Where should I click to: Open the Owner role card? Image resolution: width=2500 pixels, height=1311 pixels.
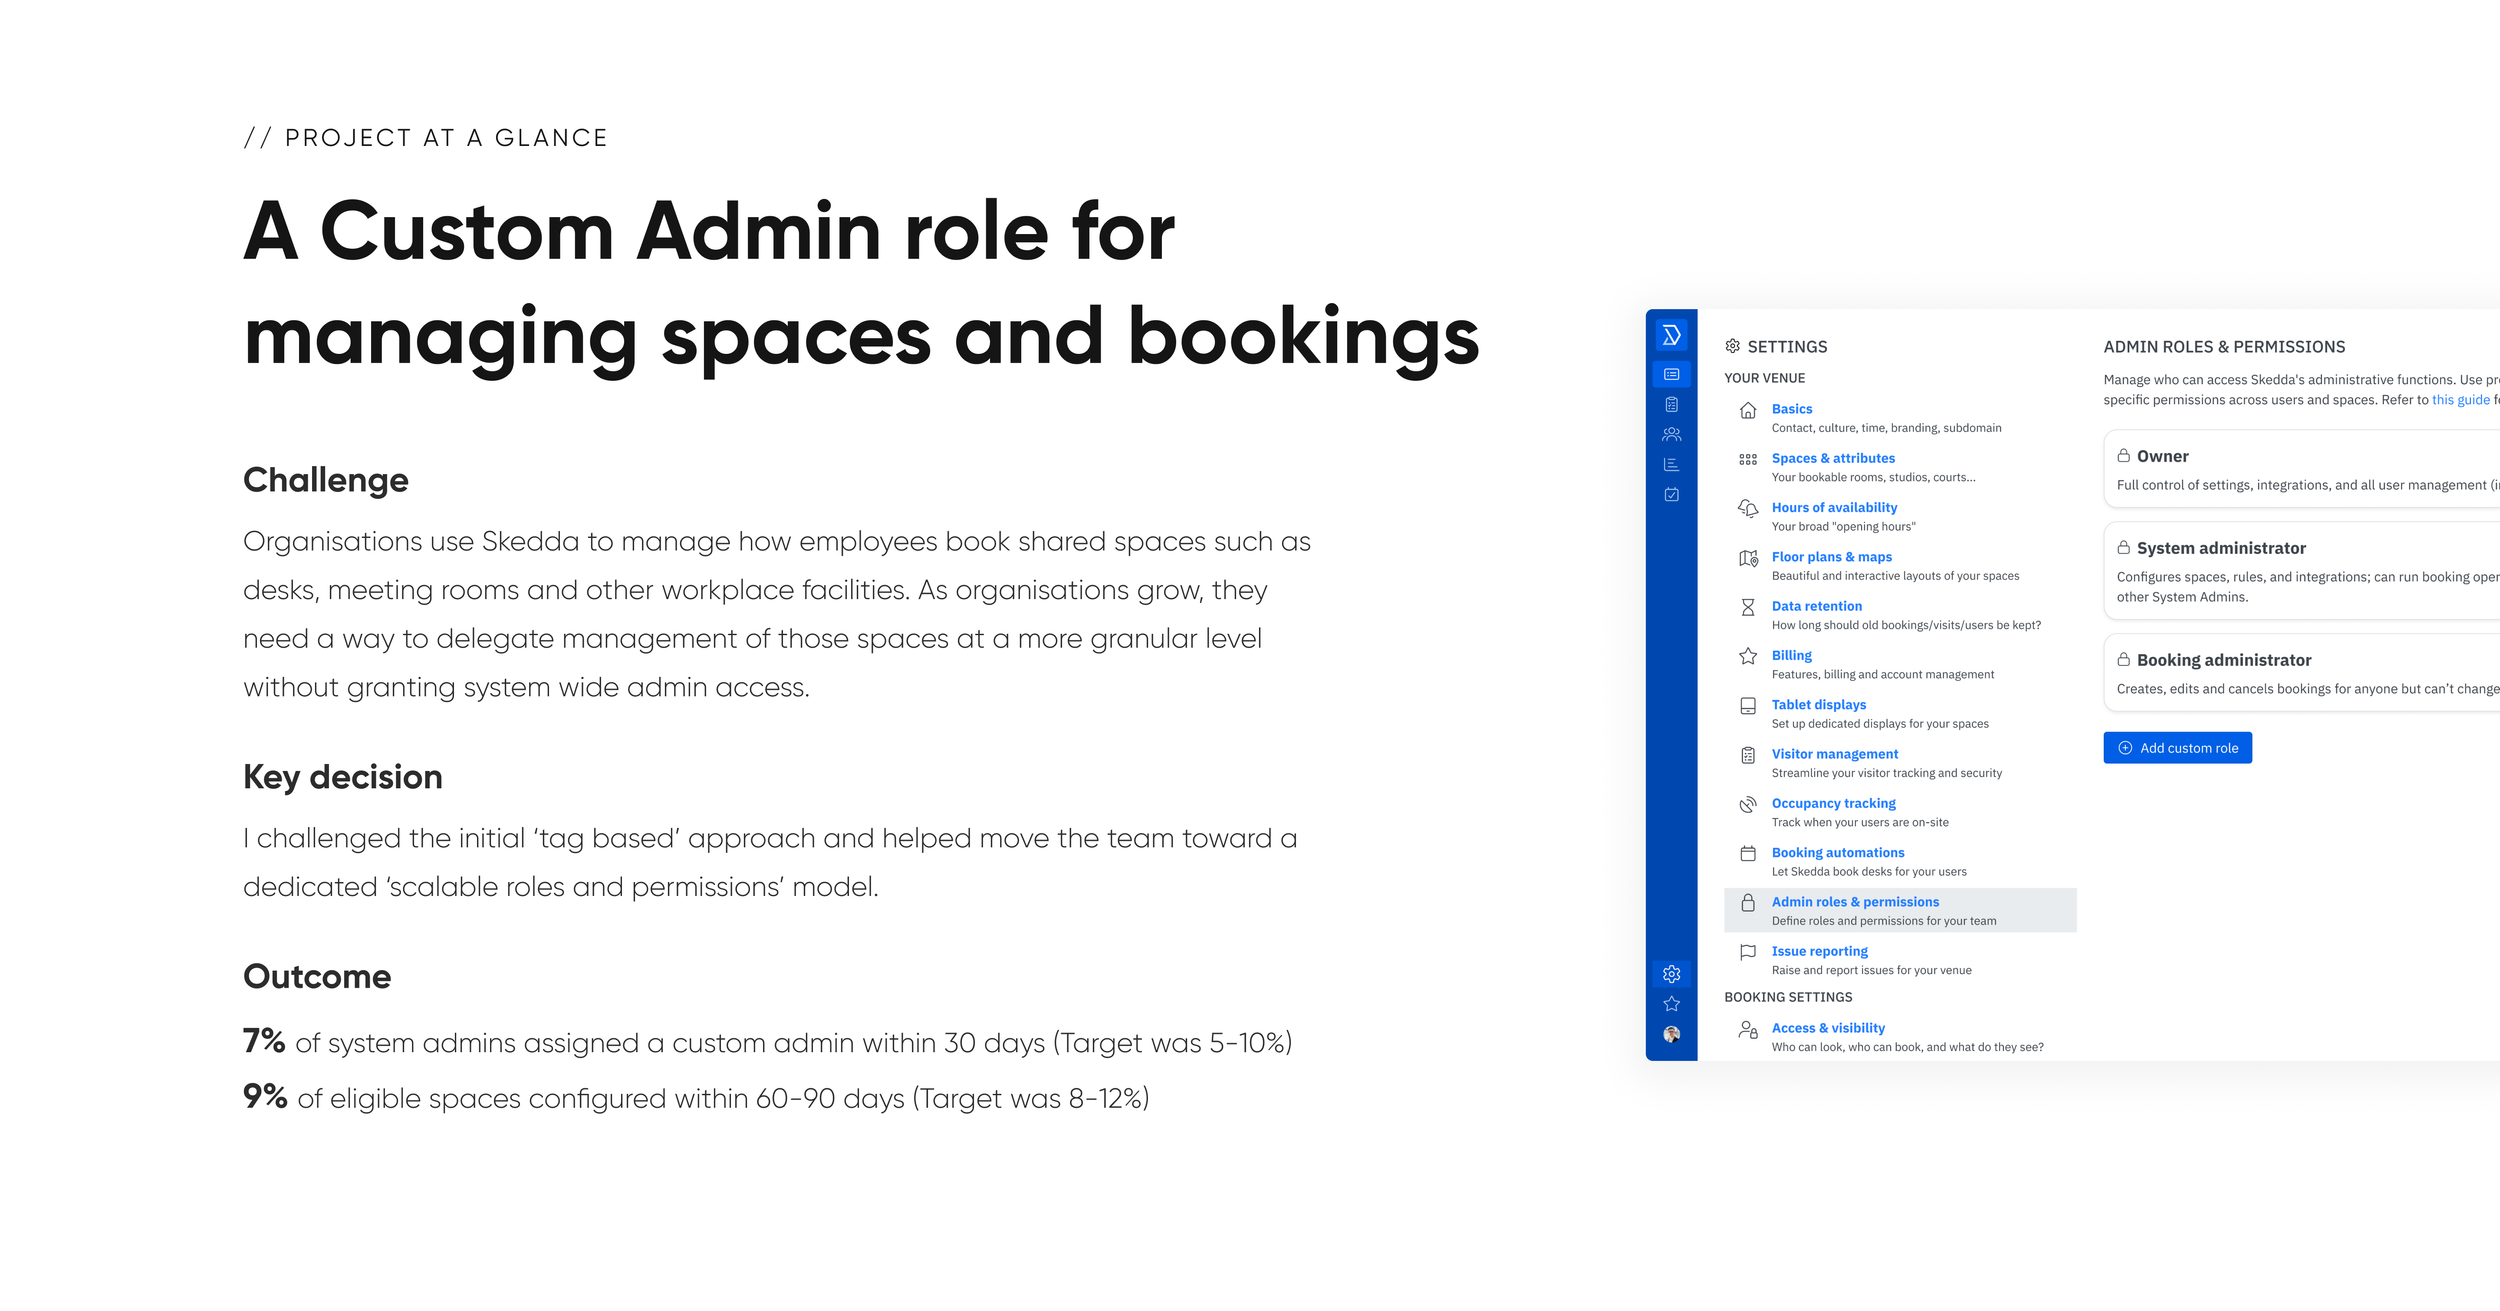[2301, 469]
